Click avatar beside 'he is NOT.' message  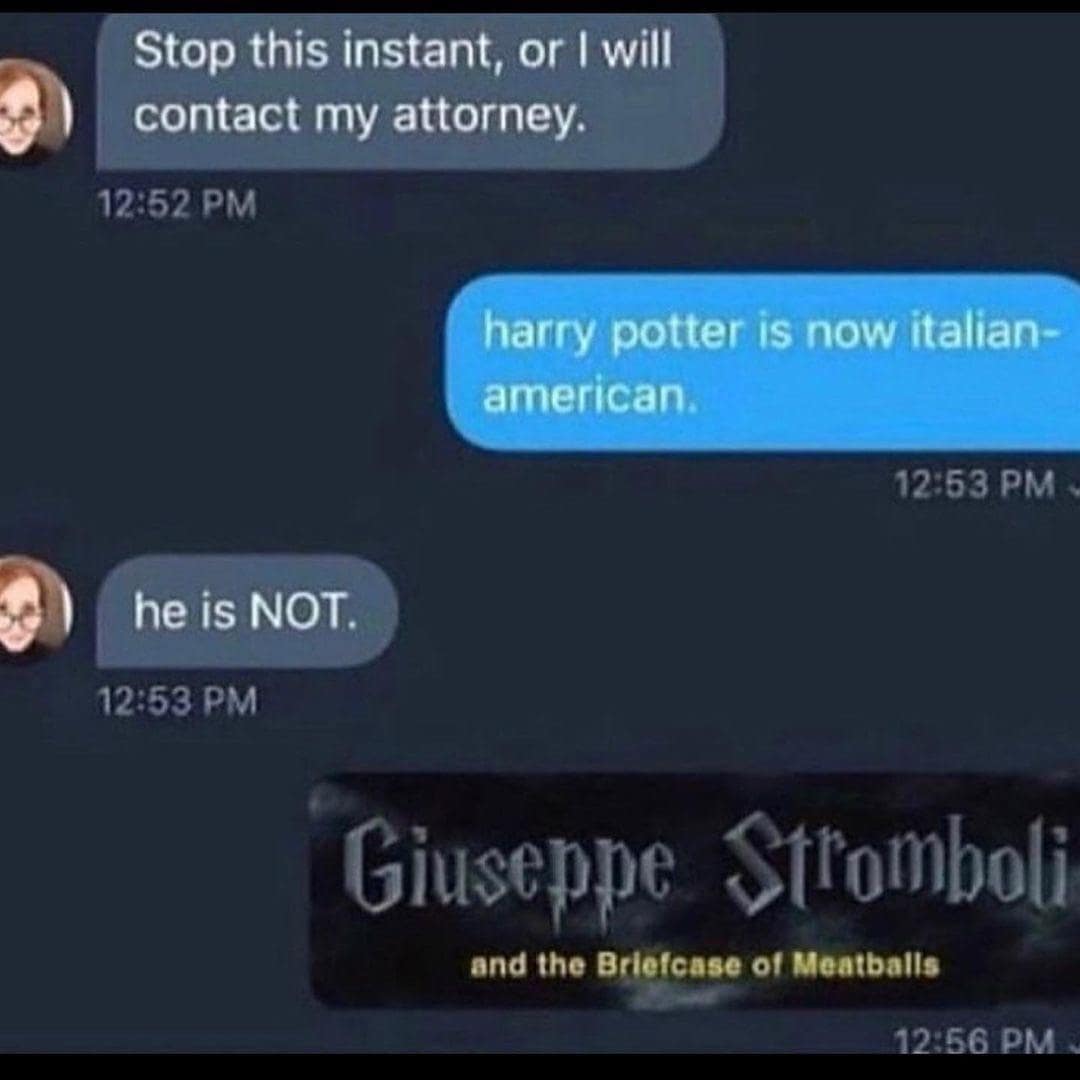tap(33, 609)
